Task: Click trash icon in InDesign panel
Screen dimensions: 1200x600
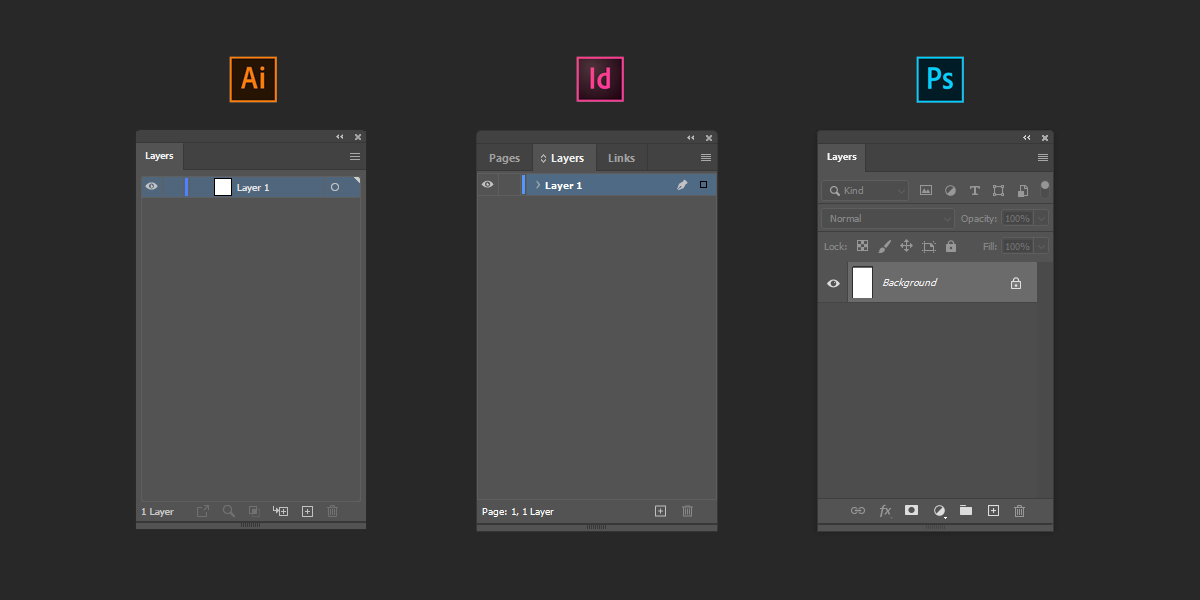Action: pos(688,511)
